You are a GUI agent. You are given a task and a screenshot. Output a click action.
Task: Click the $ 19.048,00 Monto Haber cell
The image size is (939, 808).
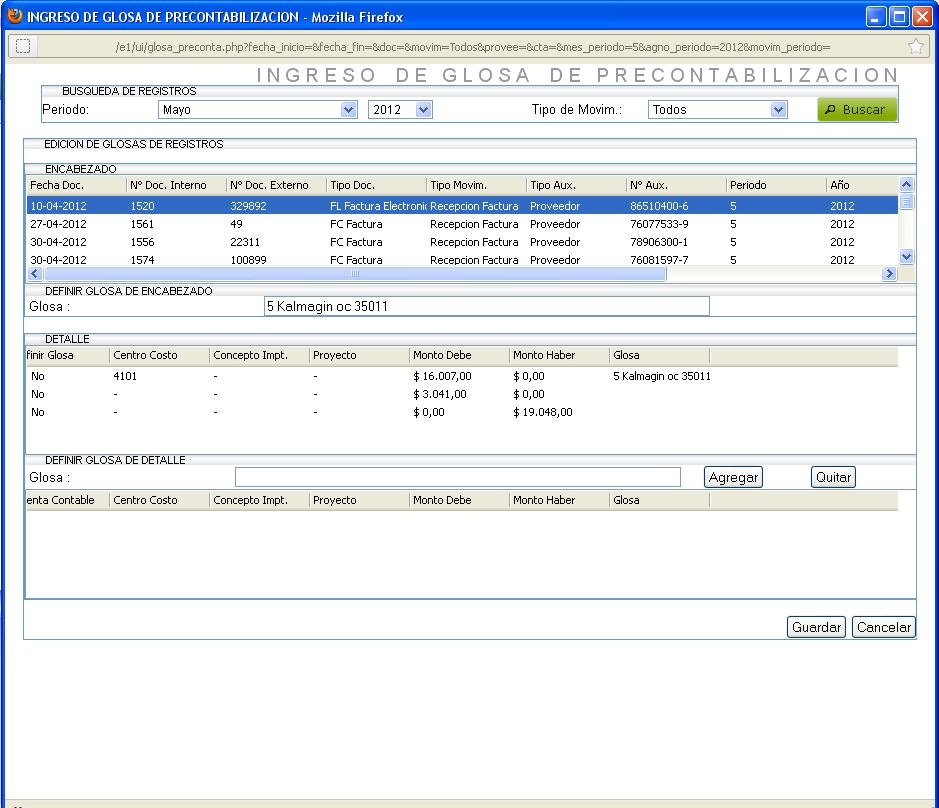pos(543,412)
